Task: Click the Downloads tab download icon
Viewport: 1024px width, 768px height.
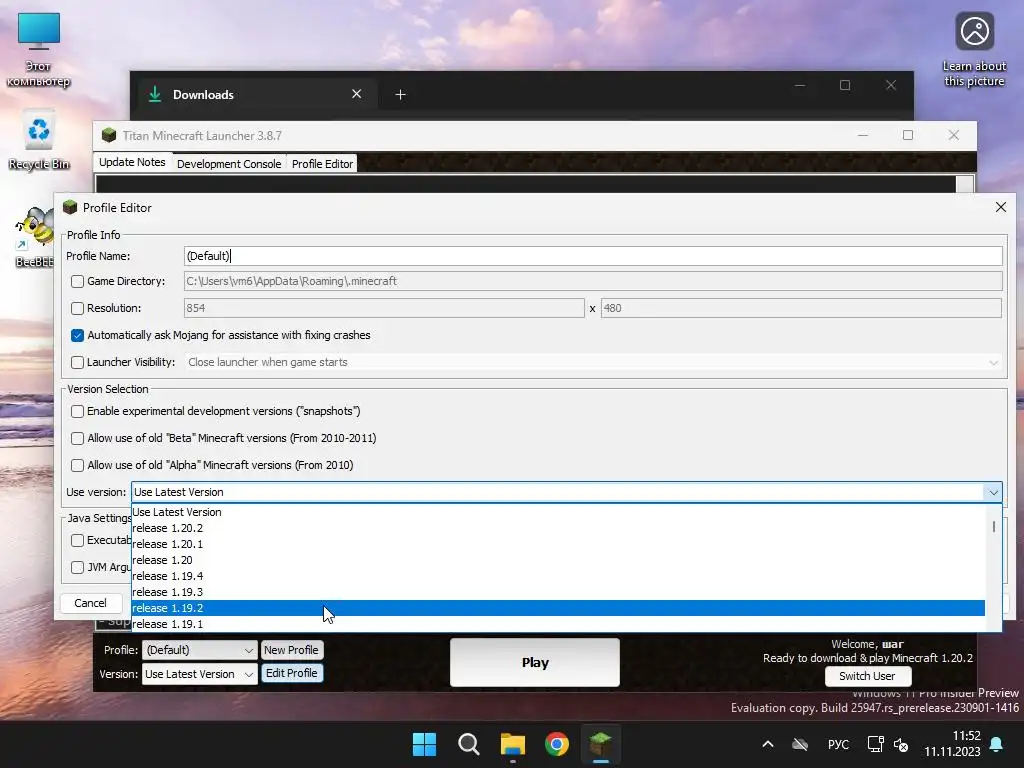Action: coord(155,94)
